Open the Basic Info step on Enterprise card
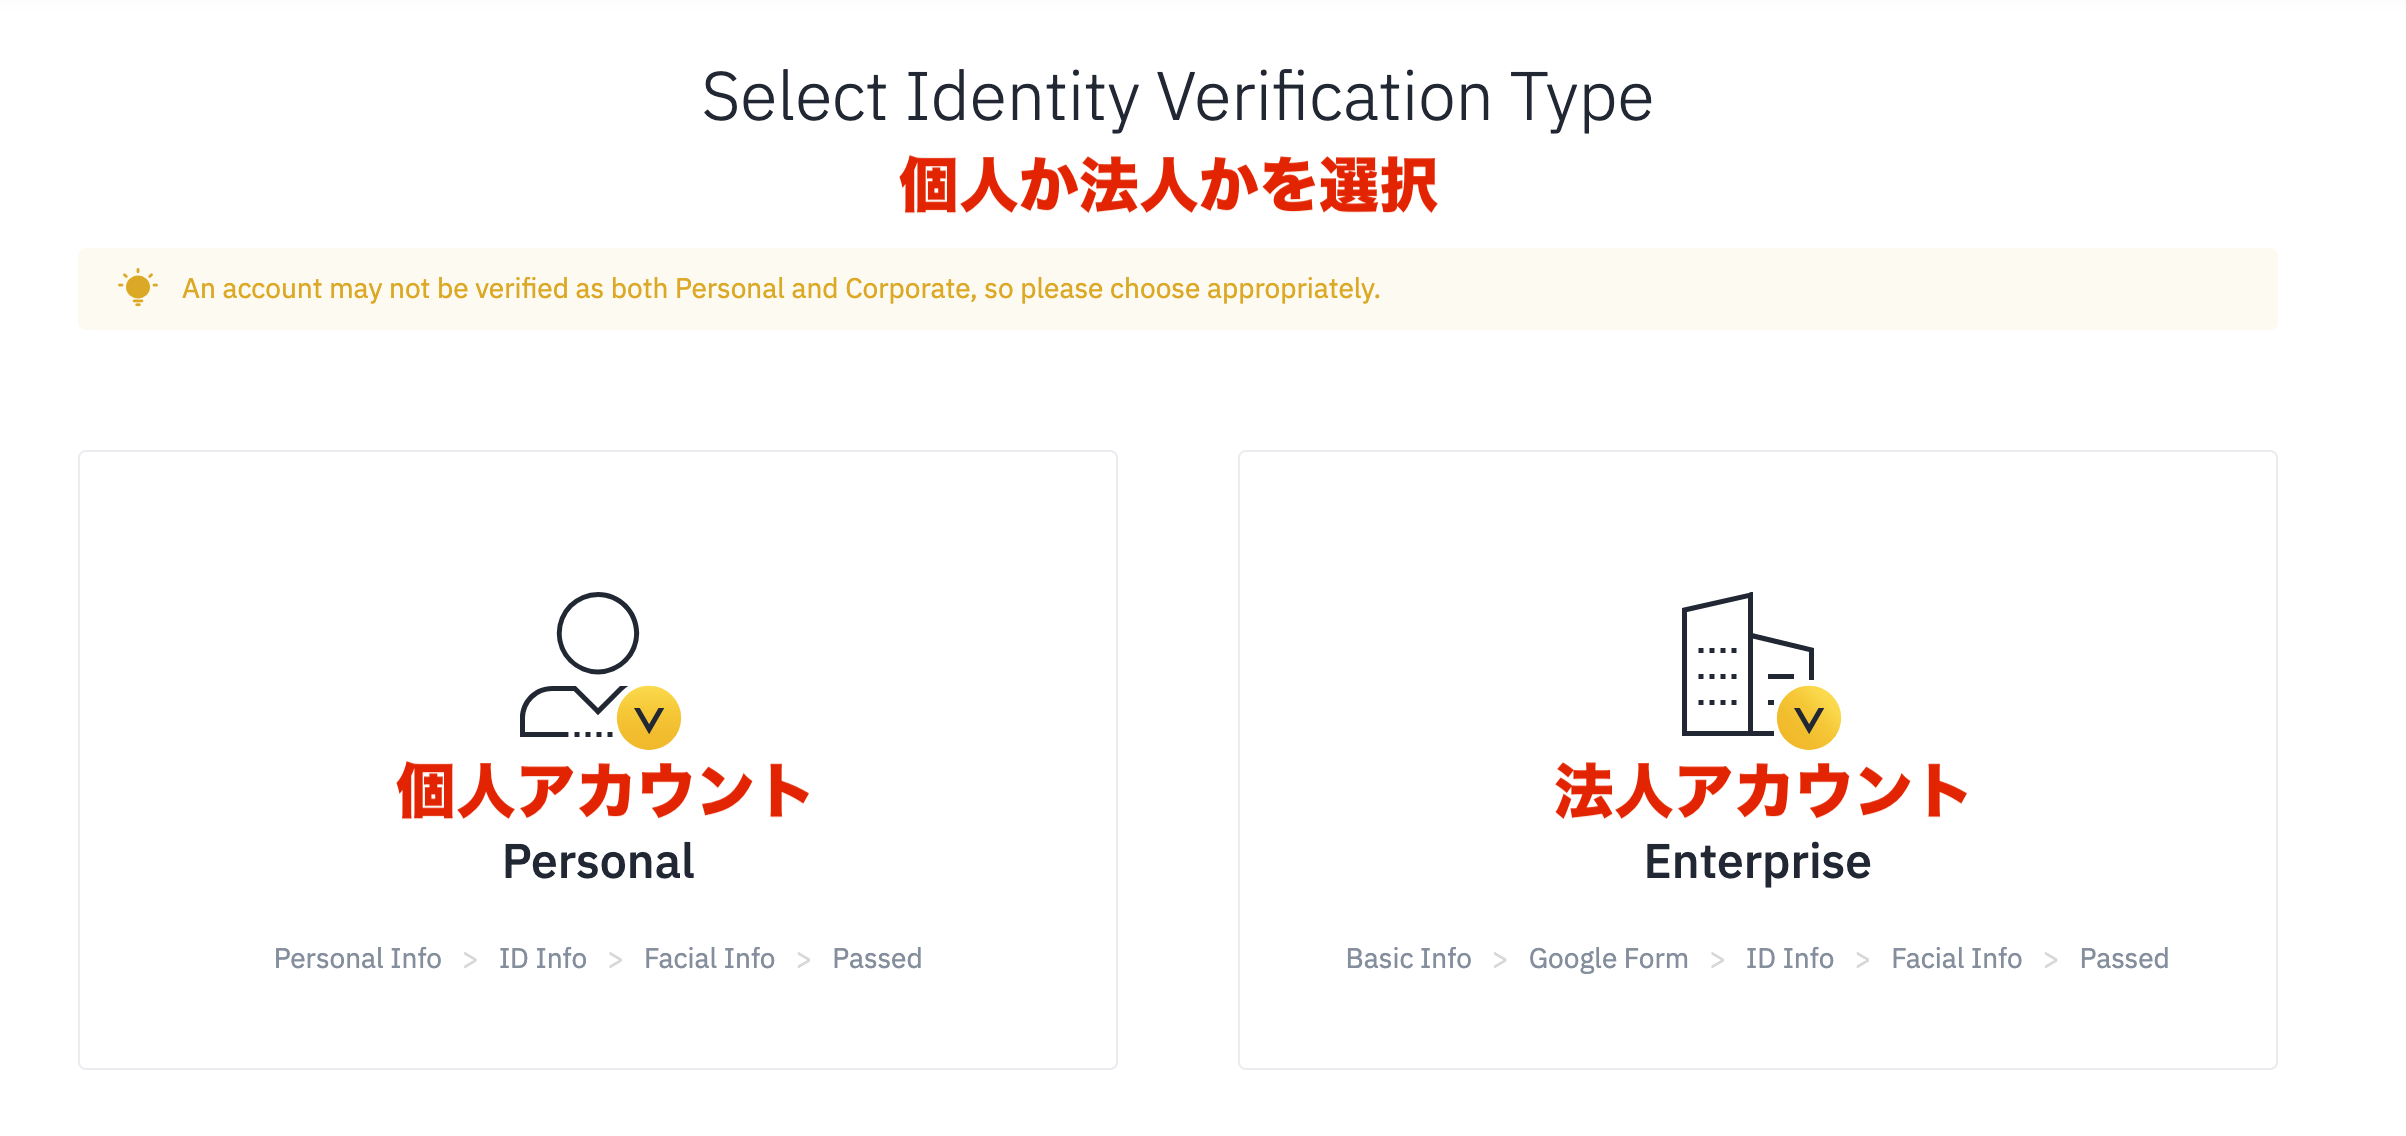This screenshot has height=1136, width=2406. 1407,958
